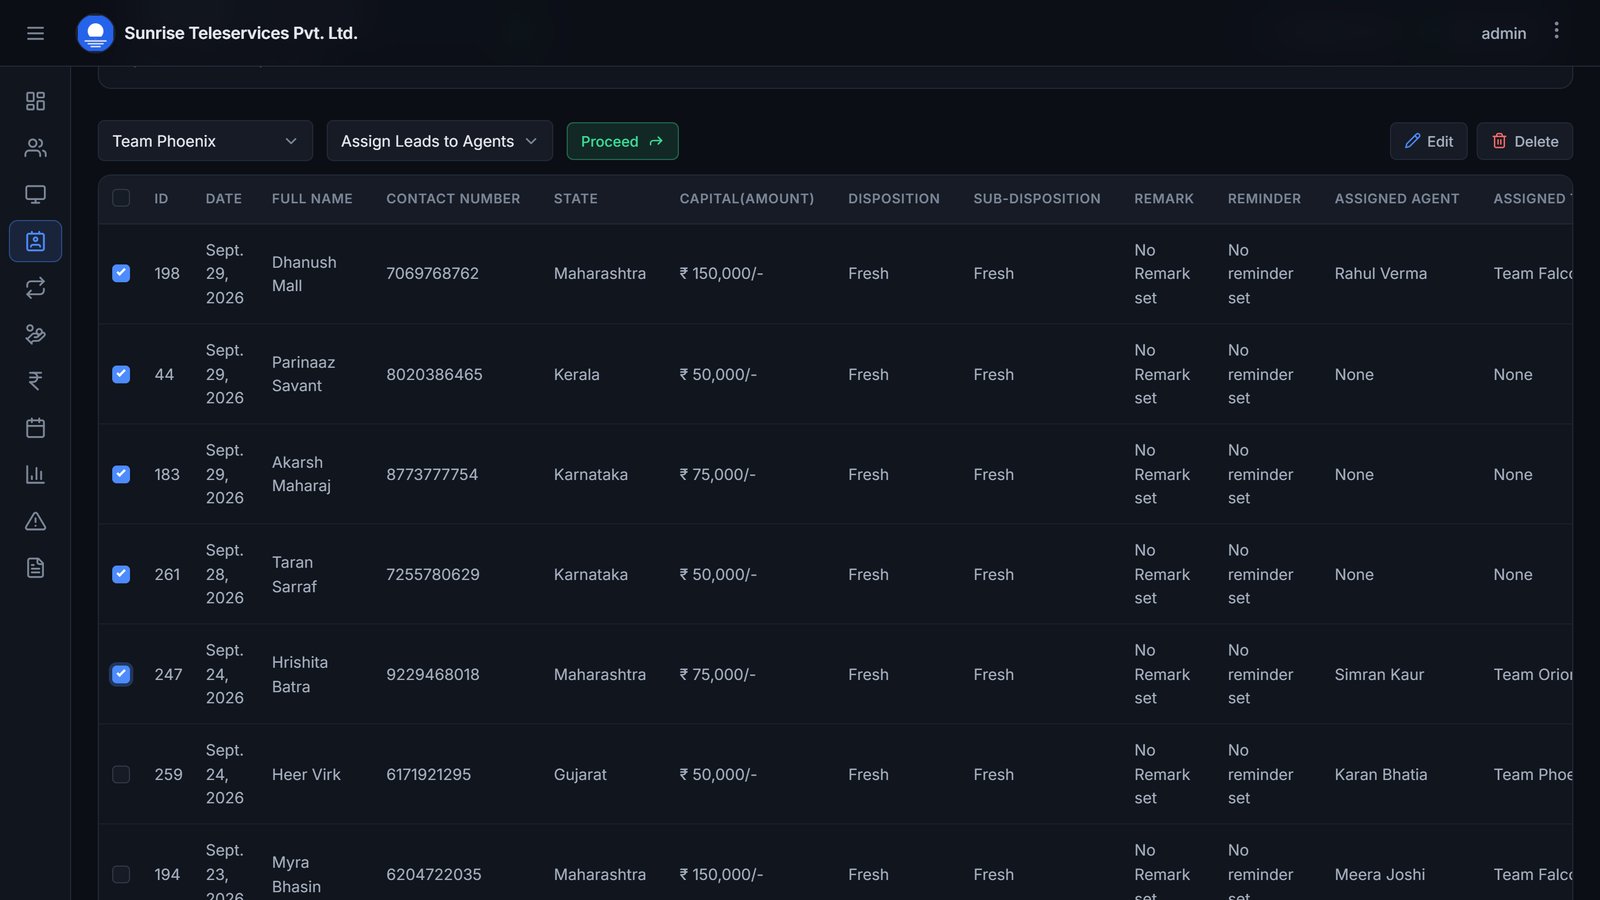The image size is (1600, 900).
Task: Expand the Assign Leads to Agents dropdown
Action: tap(439, 141)
